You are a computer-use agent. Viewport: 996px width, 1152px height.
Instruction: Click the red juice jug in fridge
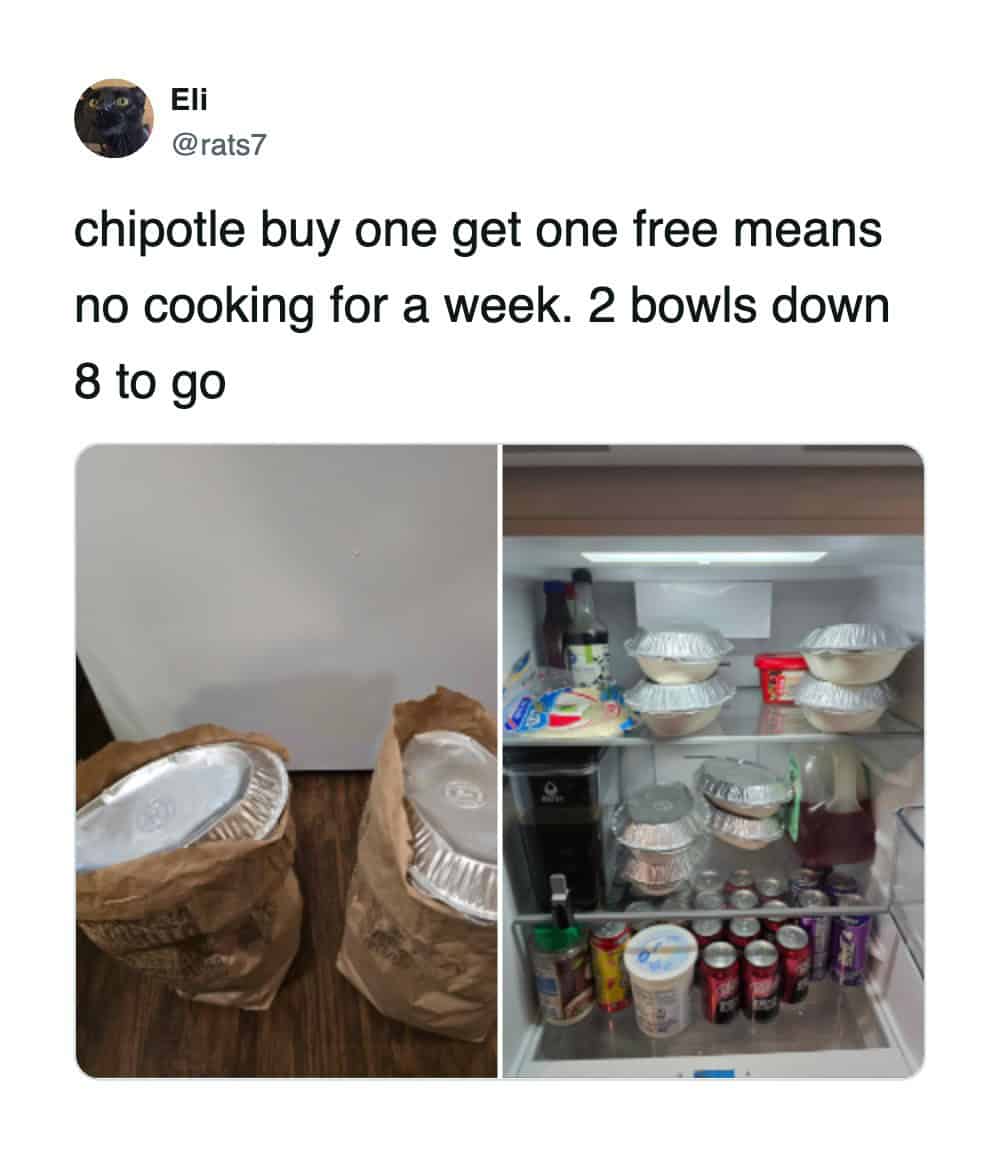(x=836, y=808)
